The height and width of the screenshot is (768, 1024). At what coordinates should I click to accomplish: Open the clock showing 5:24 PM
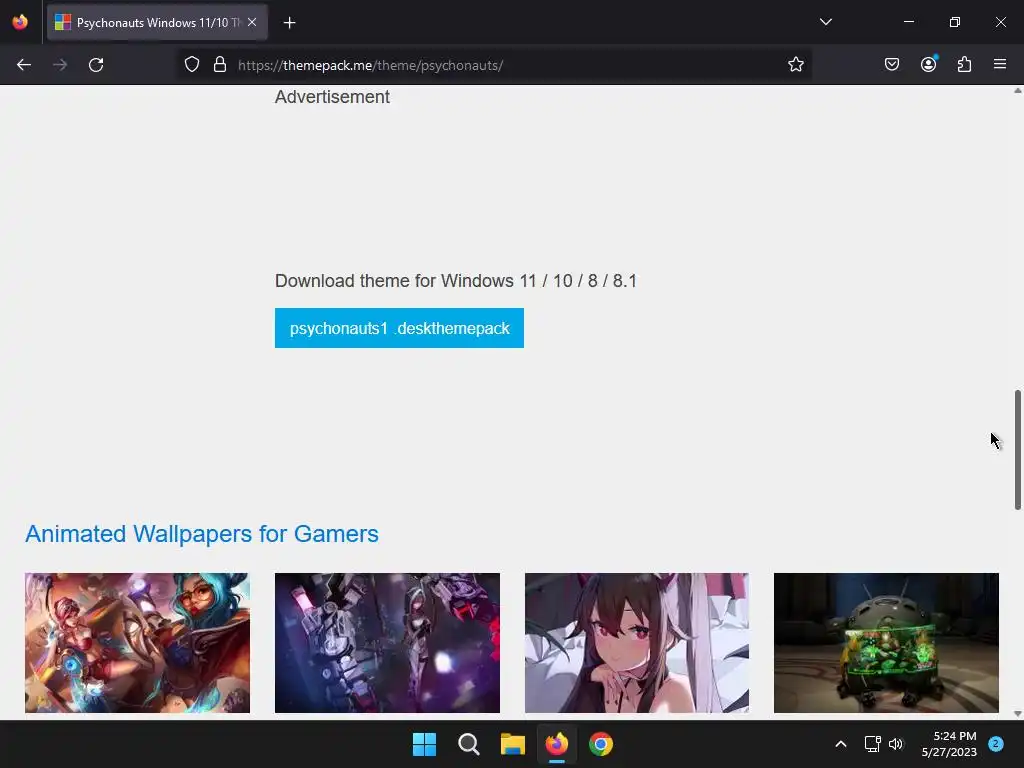pyautogui.click(x=949, y=744)
